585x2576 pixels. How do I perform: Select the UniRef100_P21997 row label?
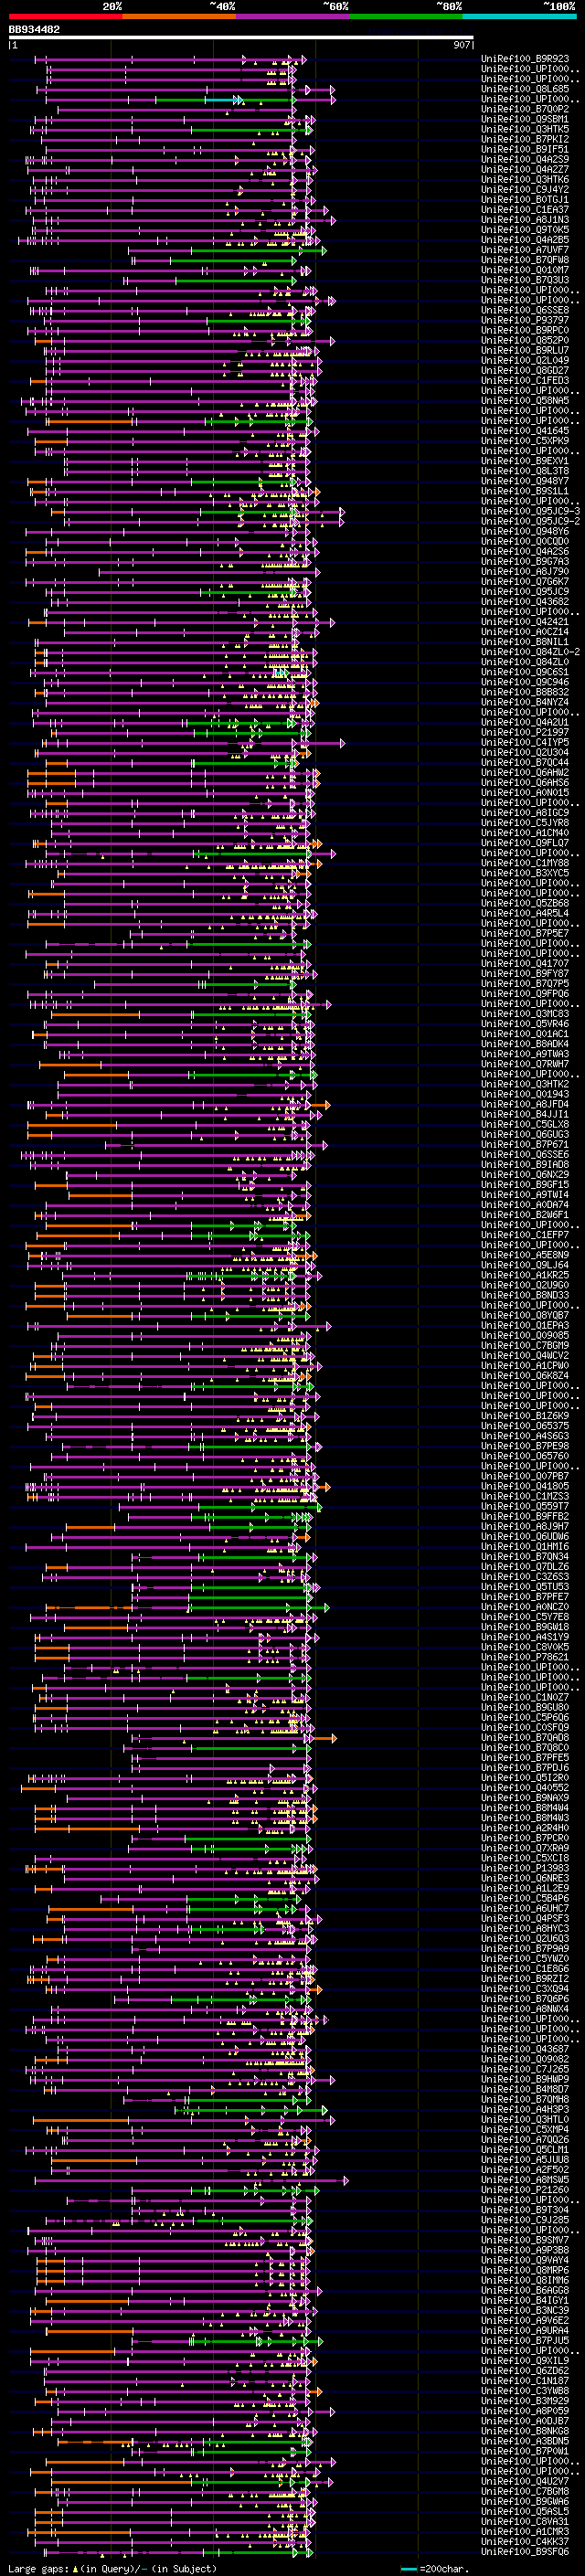coord(525,732)
